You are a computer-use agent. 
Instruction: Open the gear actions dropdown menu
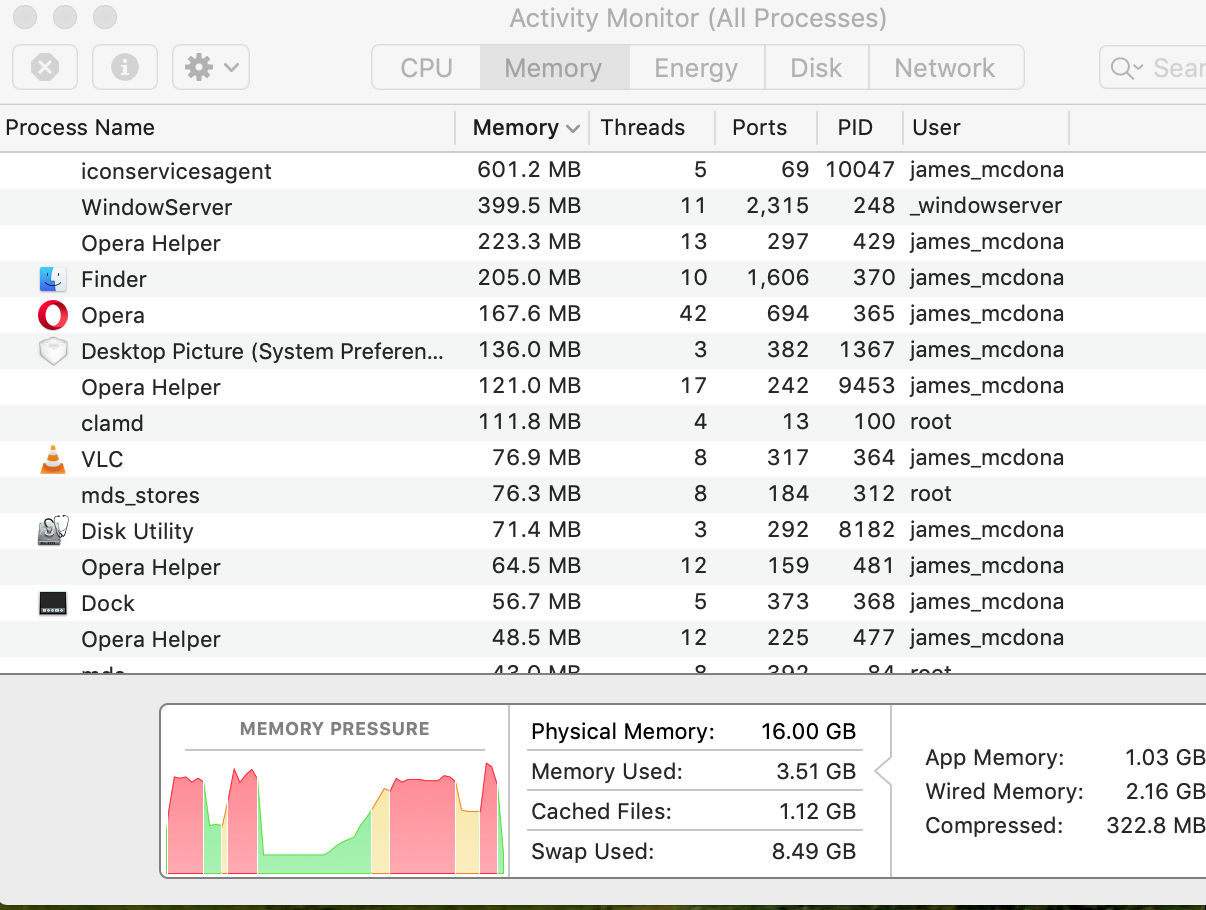(x=211, y=68)
